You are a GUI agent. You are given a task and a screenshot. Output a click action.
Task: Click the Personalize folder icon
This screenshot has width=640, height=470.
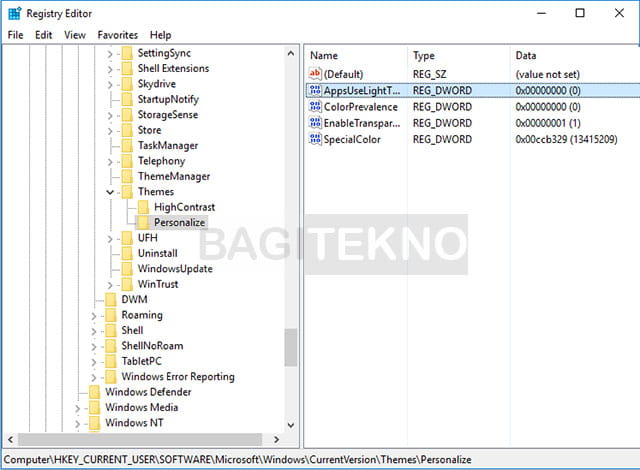click(144, 223)
